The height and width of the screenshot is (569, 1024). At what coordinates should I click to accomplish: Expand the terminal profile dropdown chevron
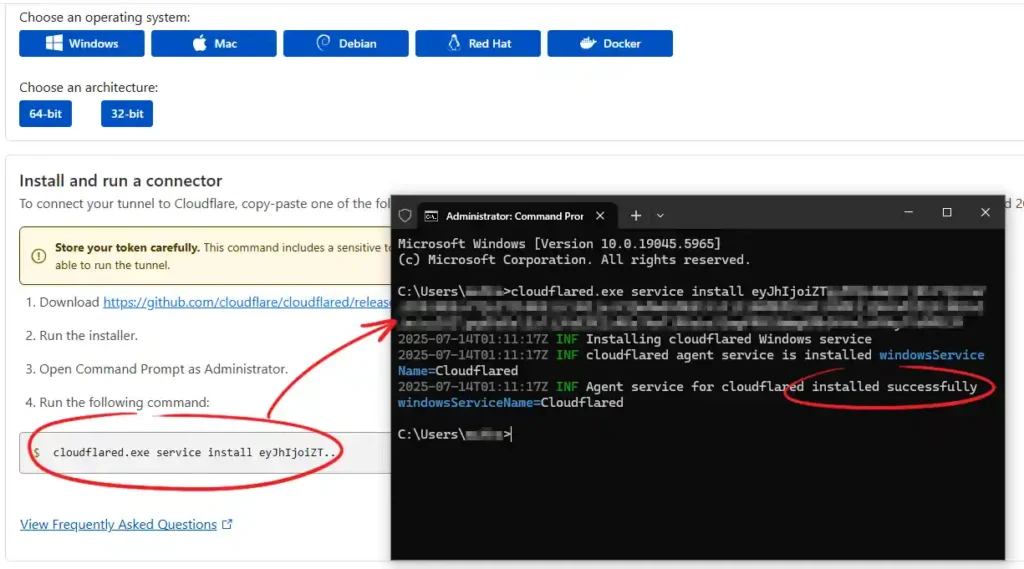pos(660,216)
